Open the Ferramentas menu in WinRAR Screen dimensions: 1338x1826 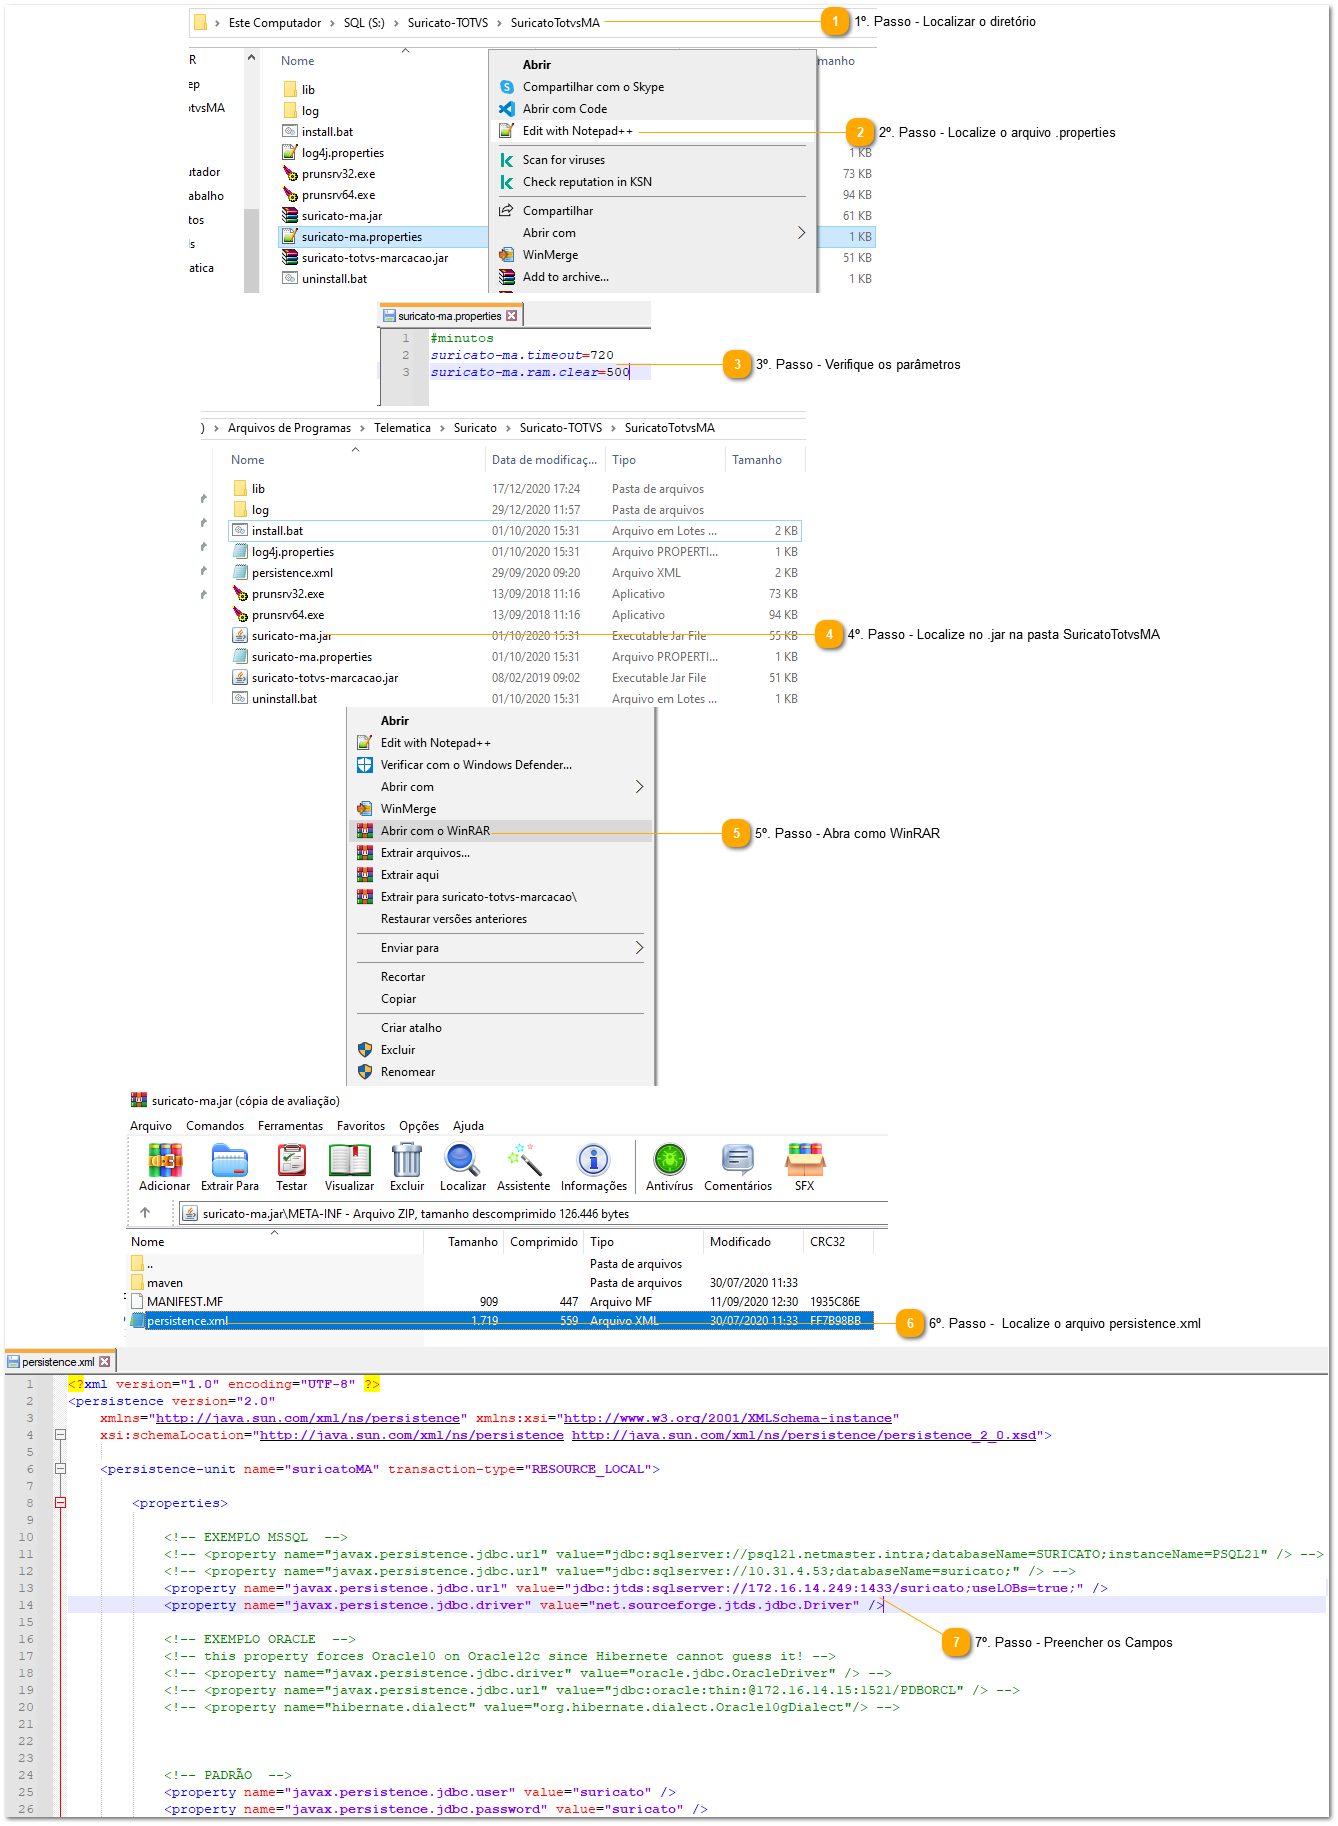coord(290,1126)
